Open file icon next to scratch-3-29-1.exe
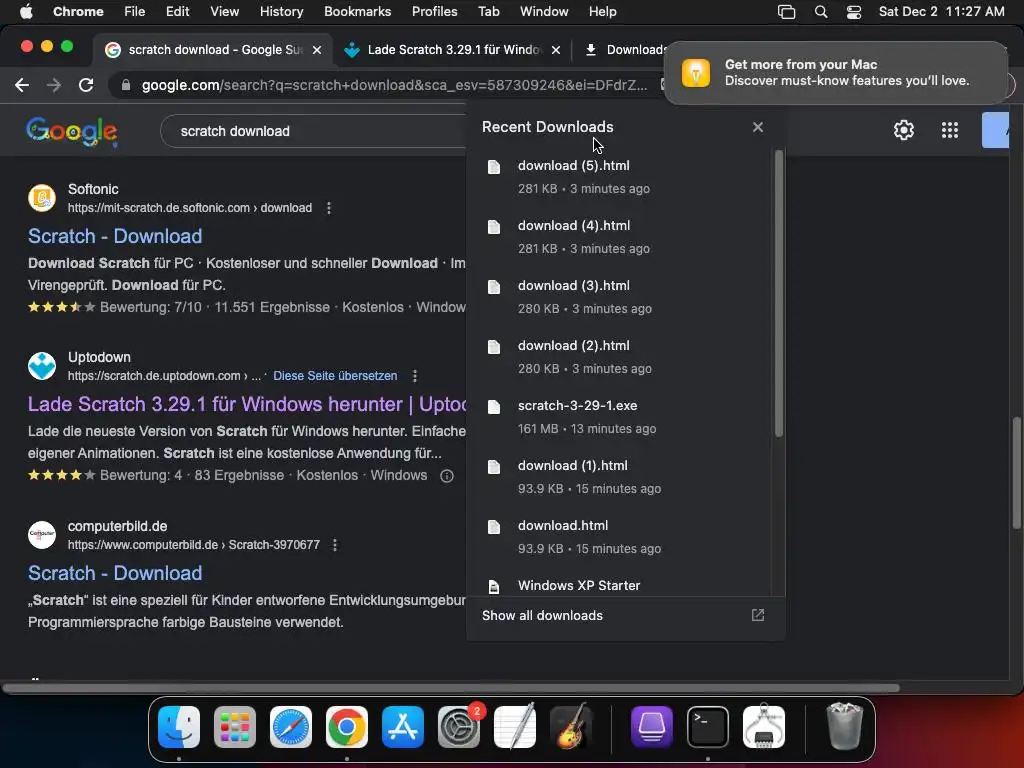Screen dimensions: 1024x768 [x=494, y=407]
